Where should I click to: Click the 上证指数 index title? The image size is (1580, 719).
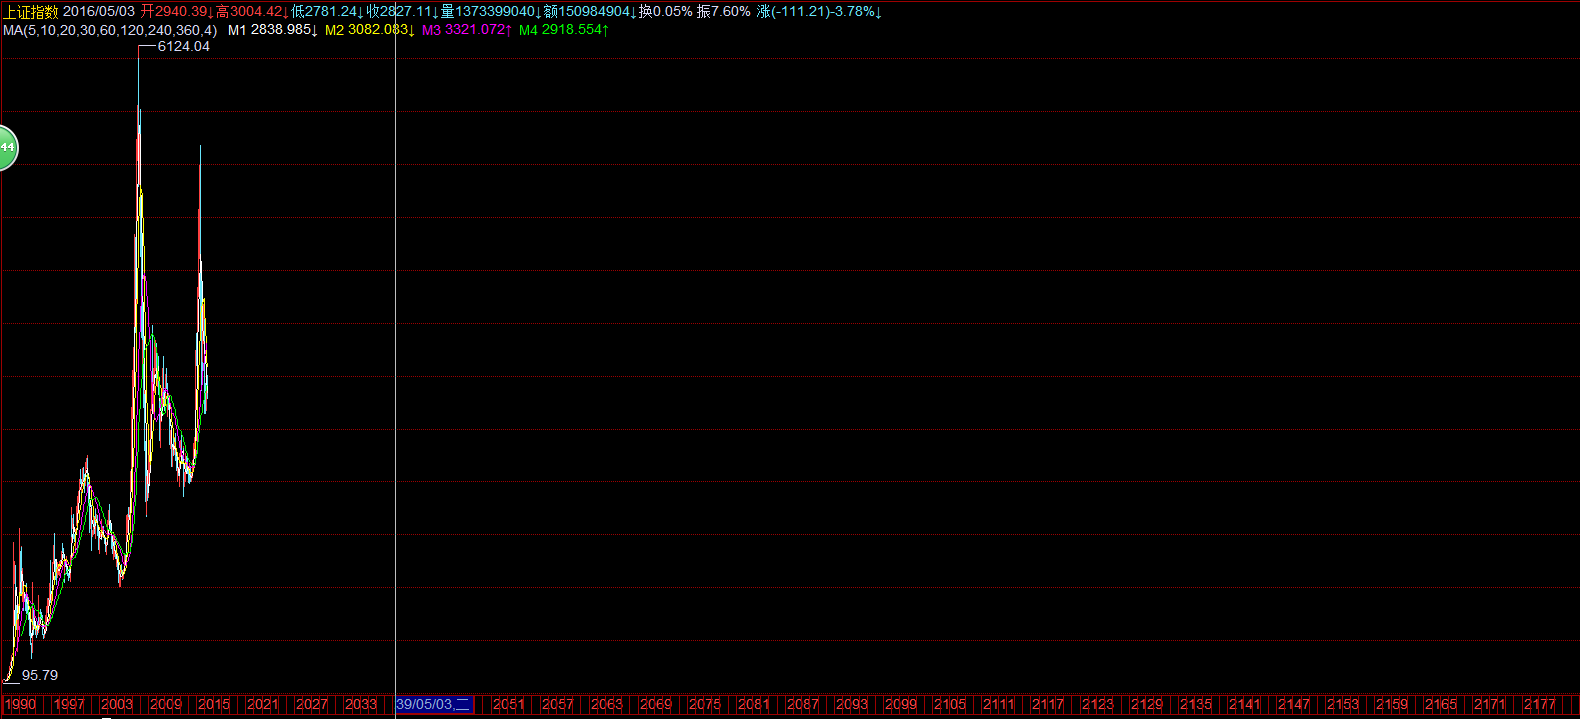31,12
